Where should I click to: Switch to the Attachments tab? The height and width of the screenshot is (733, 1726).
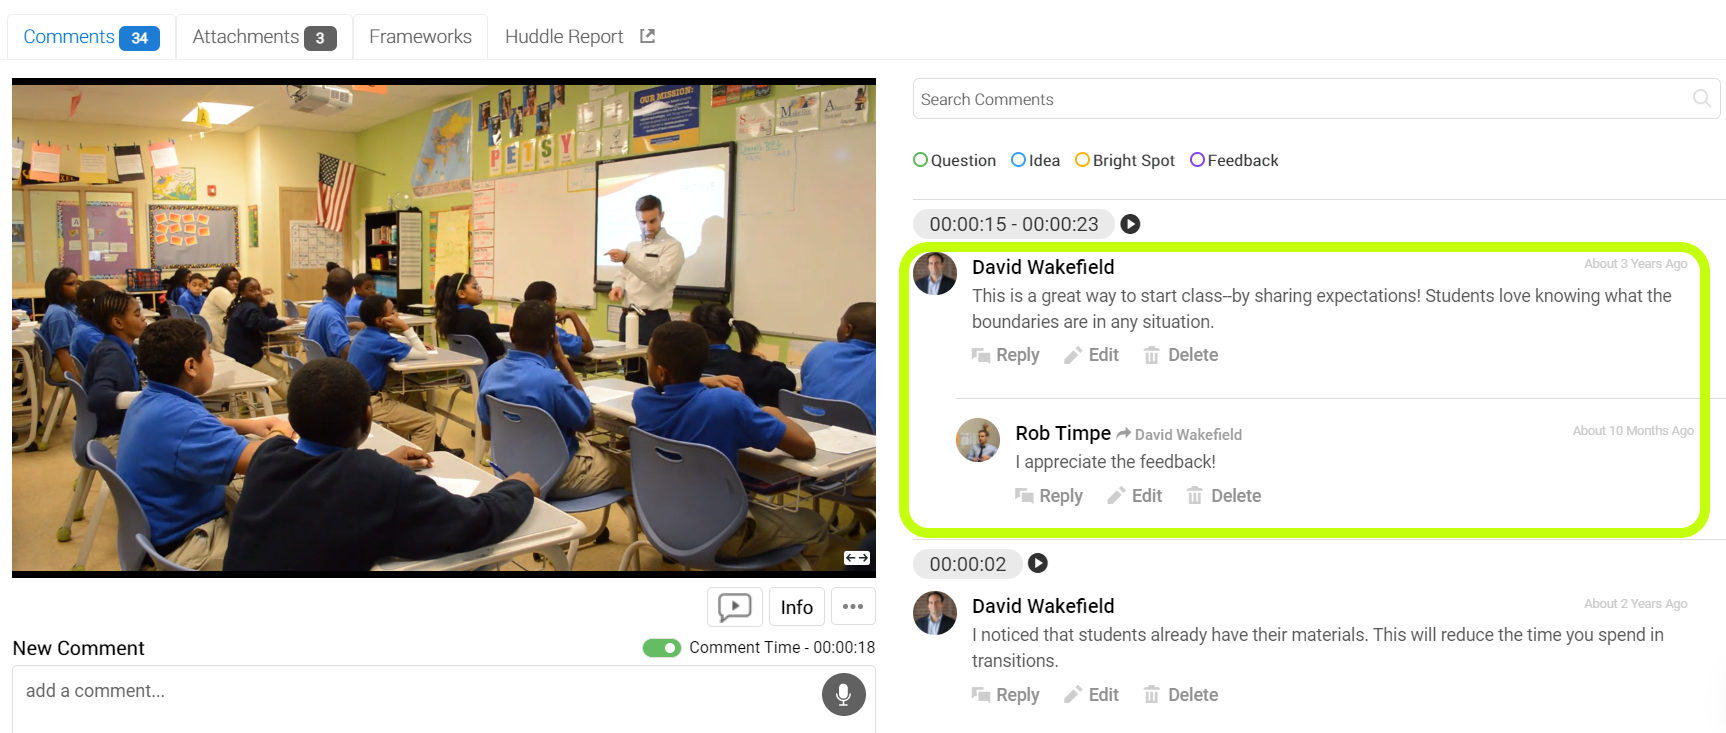point(264,37)
